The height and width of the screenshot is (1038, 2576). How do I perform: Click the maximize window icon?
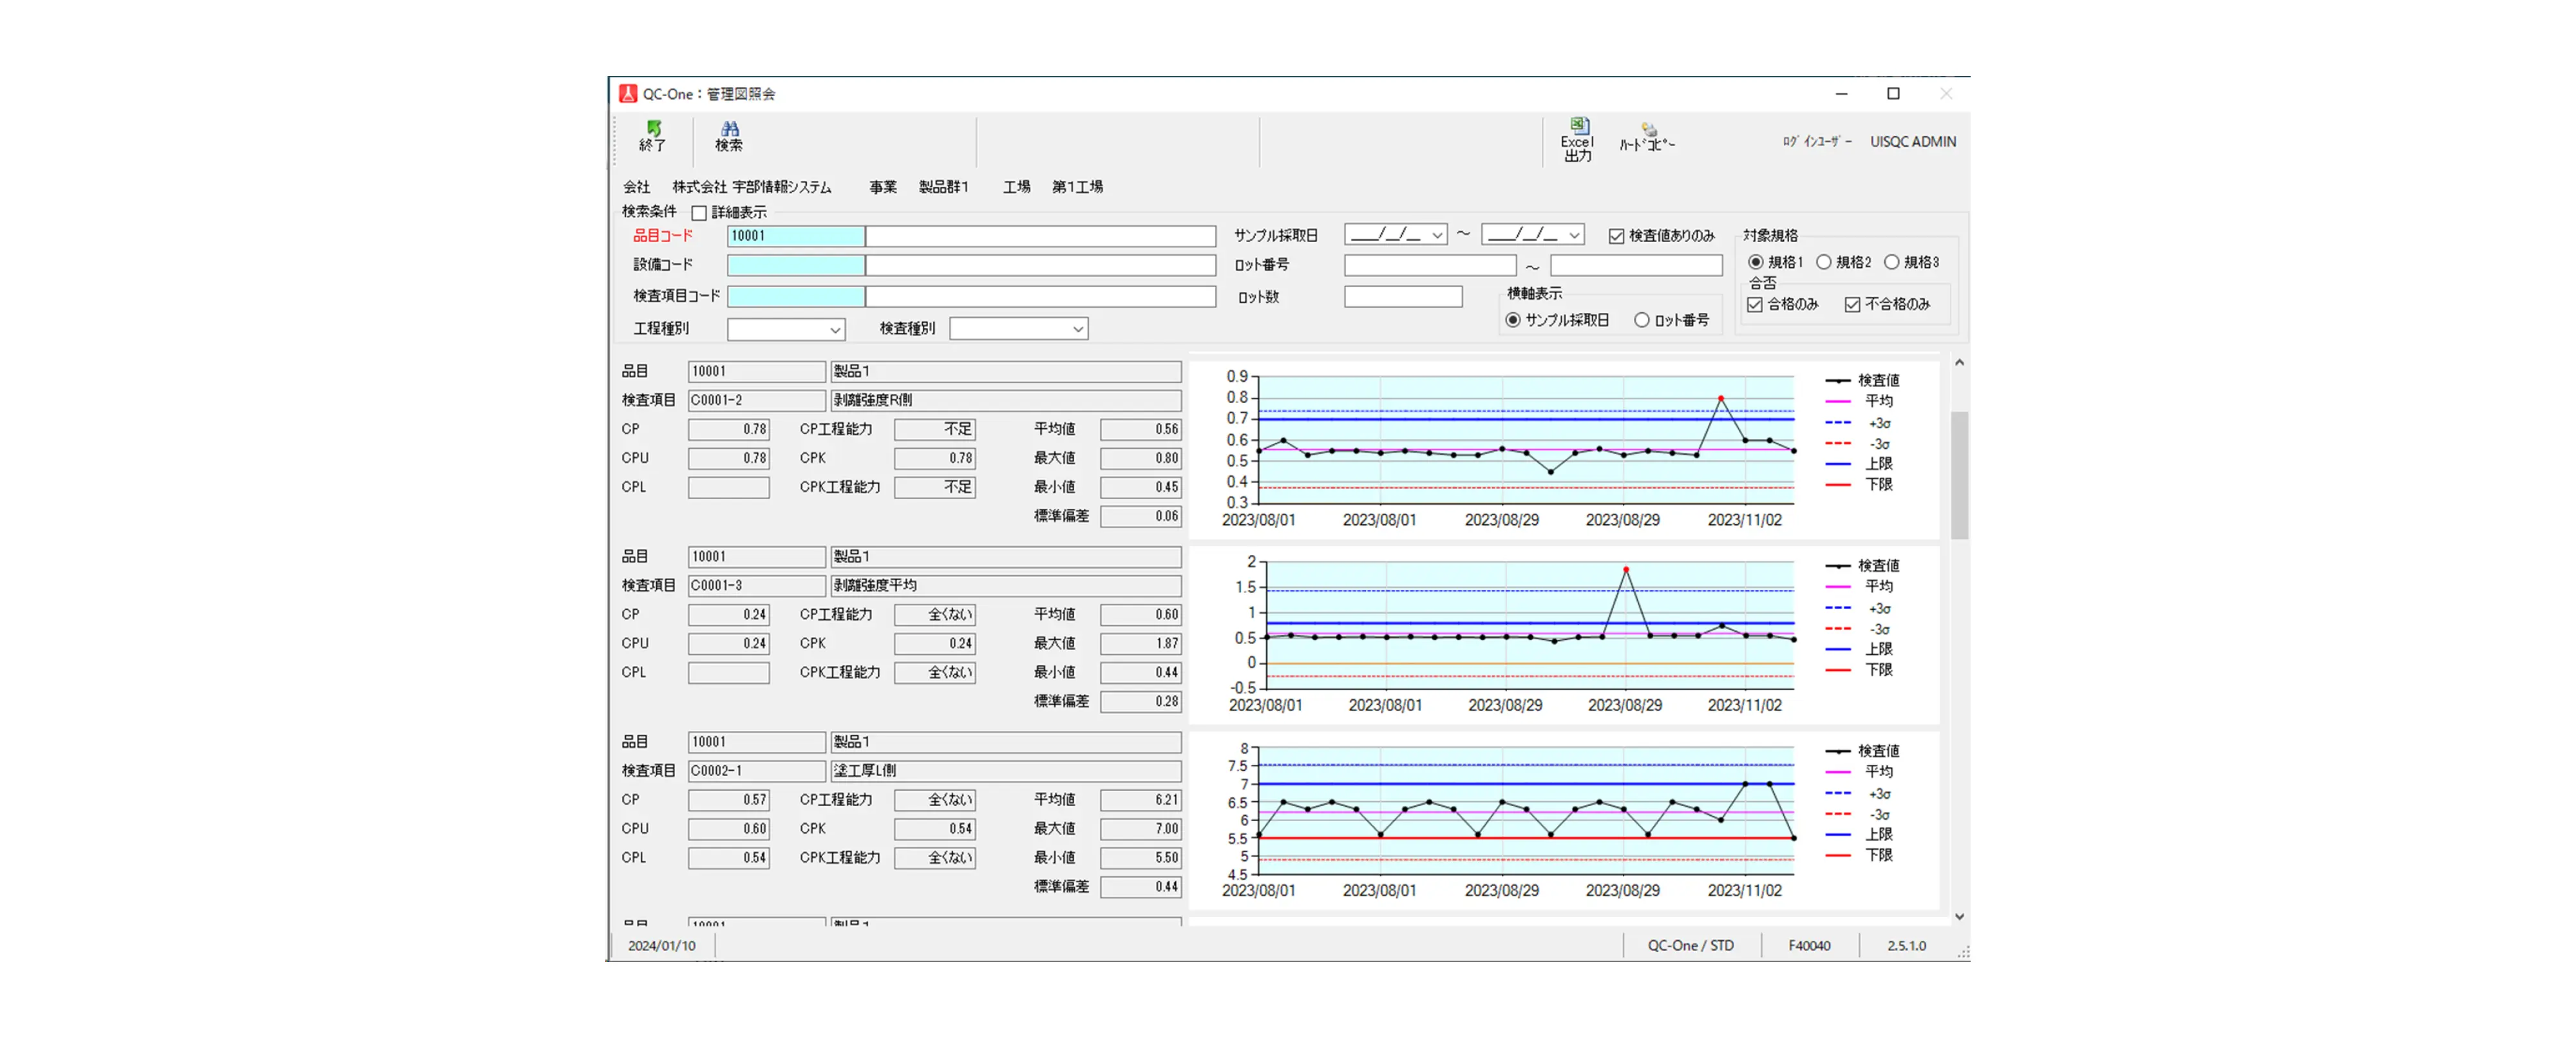1893,94
